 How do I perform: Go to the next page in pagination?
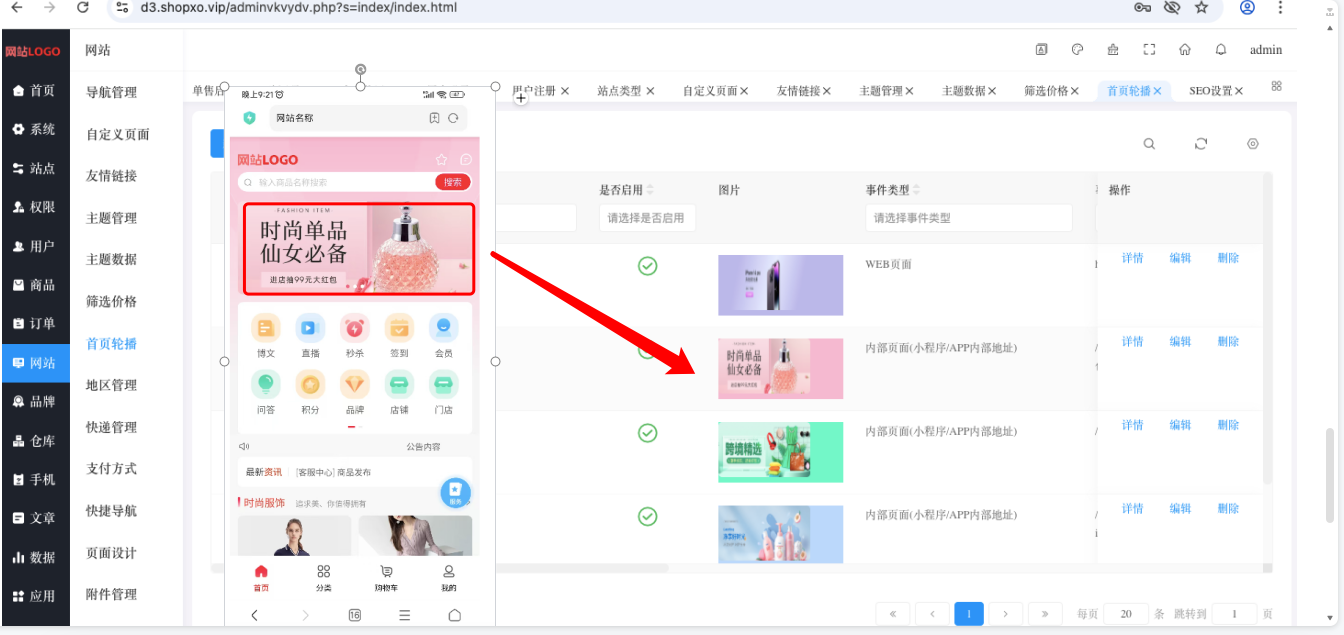pos(1005,613)
